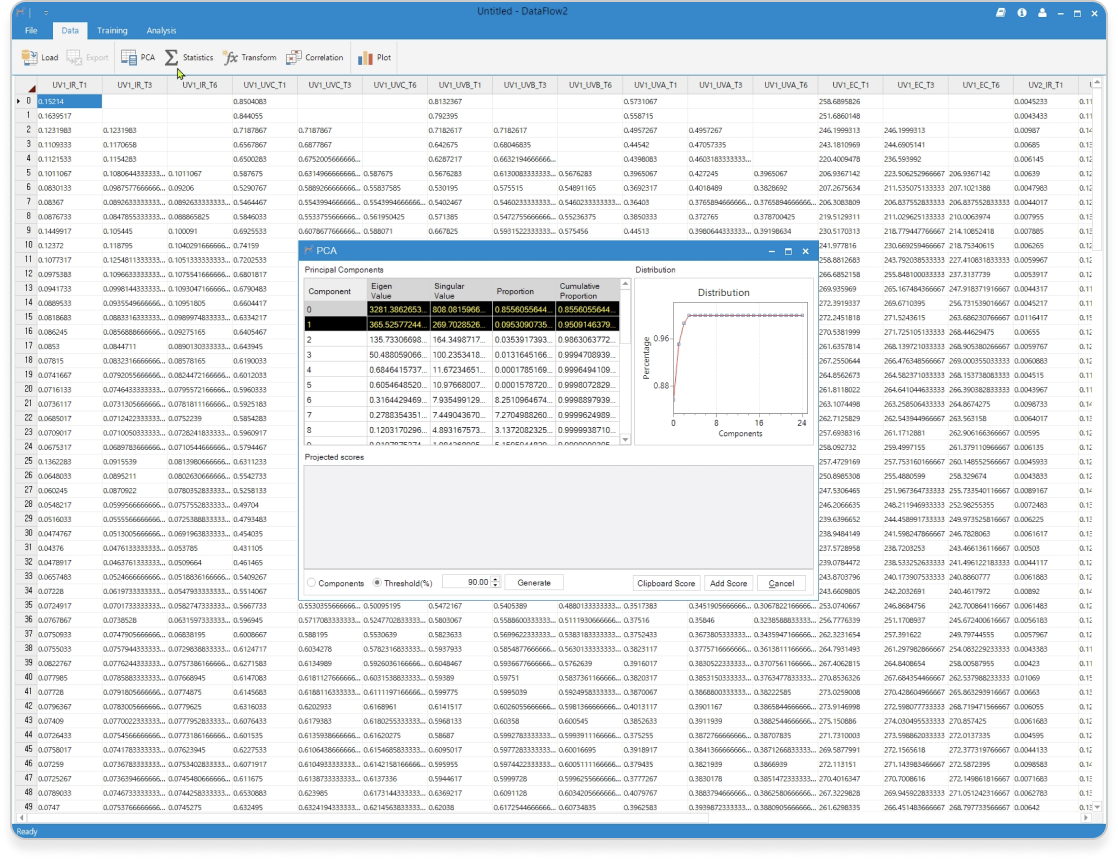Viewport: 1118px width, 860px height.
Task: Select the Components radio button
Action: click(312, 583)
